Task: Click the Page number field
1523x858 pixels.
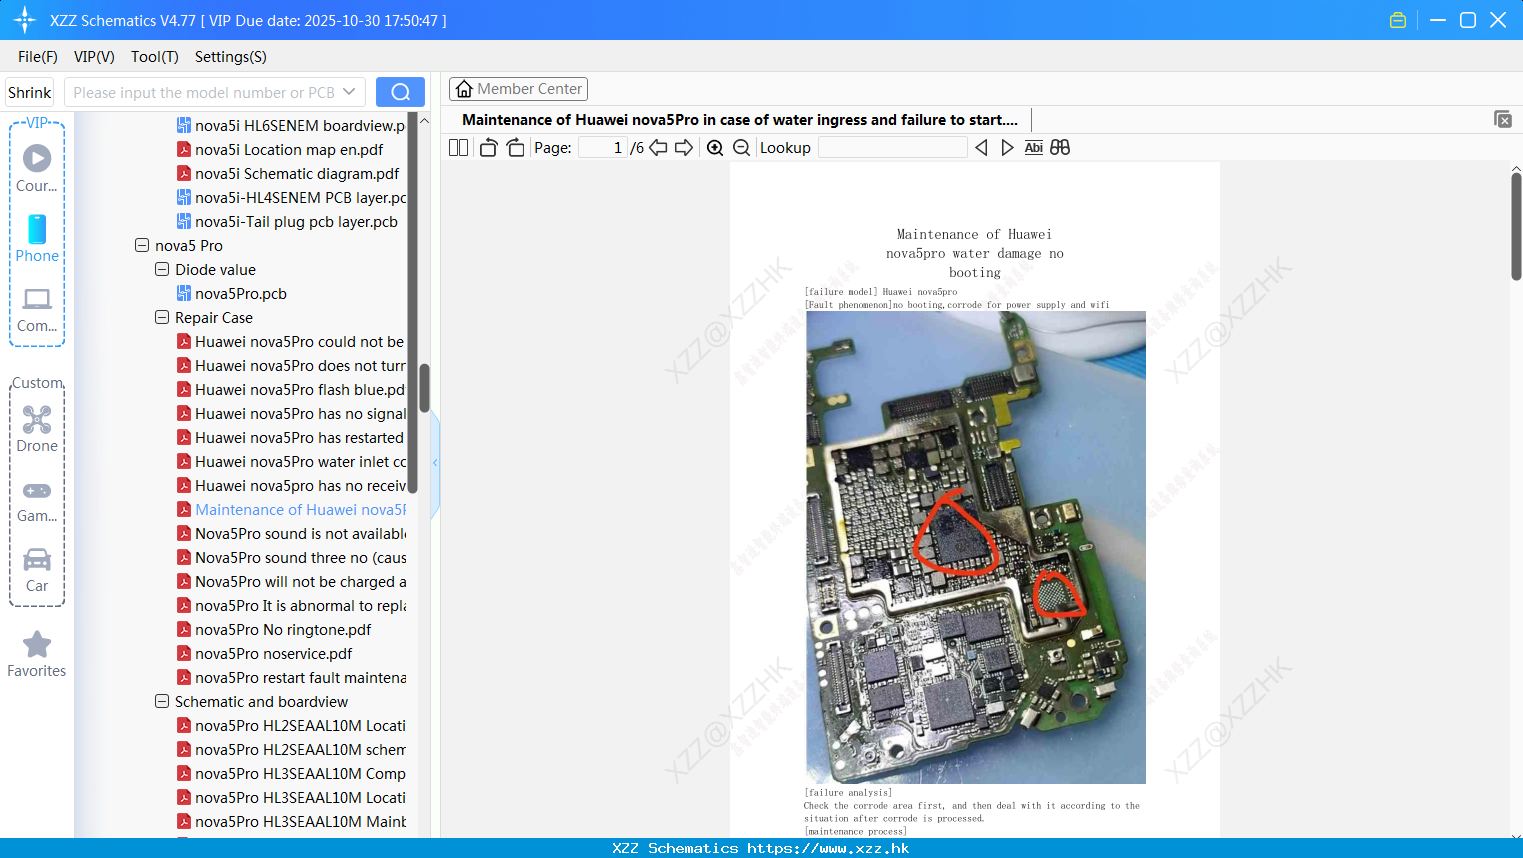Action: click(603, 148)
